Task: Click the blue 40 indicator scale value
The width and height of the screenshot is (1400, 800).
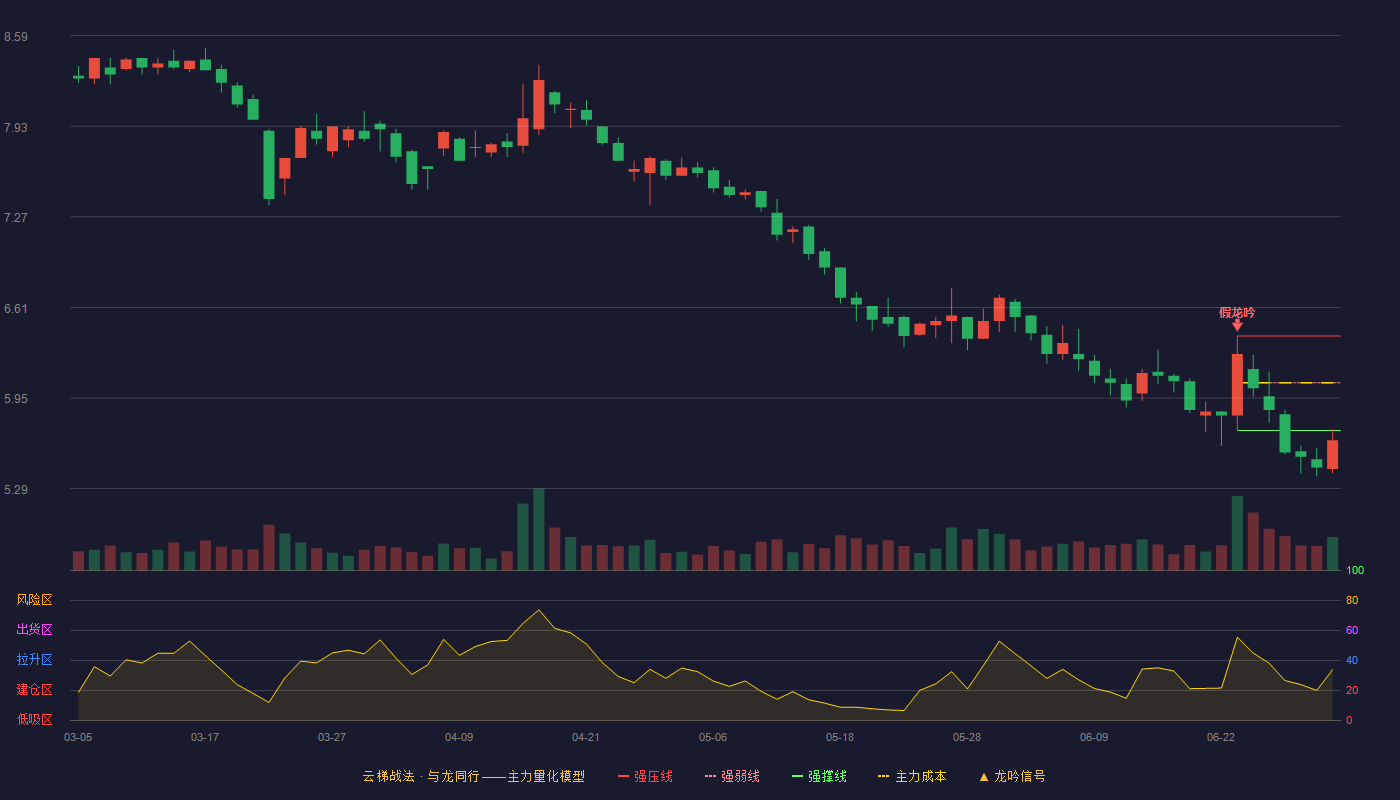Action: point(1352,661)
